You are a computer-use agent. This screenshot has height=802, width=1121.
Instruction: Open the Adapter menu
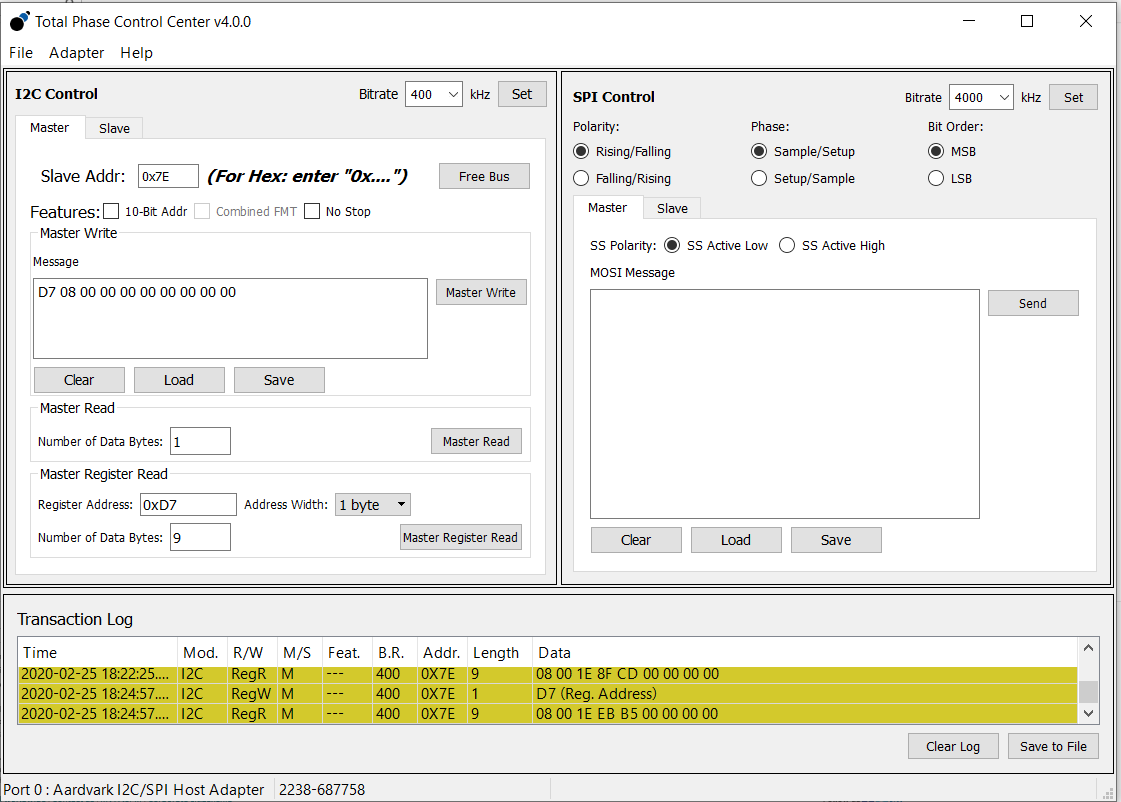76,53
